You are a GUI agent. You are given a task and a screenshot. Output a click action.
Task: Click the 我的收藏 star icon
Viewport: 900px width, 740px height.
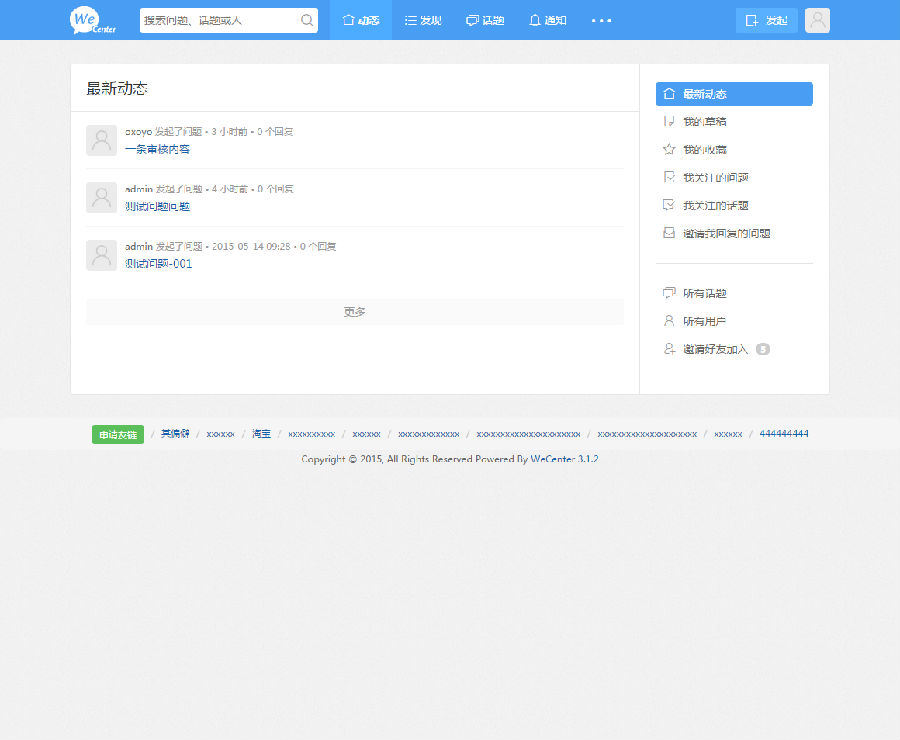click(x=669, y=149)
